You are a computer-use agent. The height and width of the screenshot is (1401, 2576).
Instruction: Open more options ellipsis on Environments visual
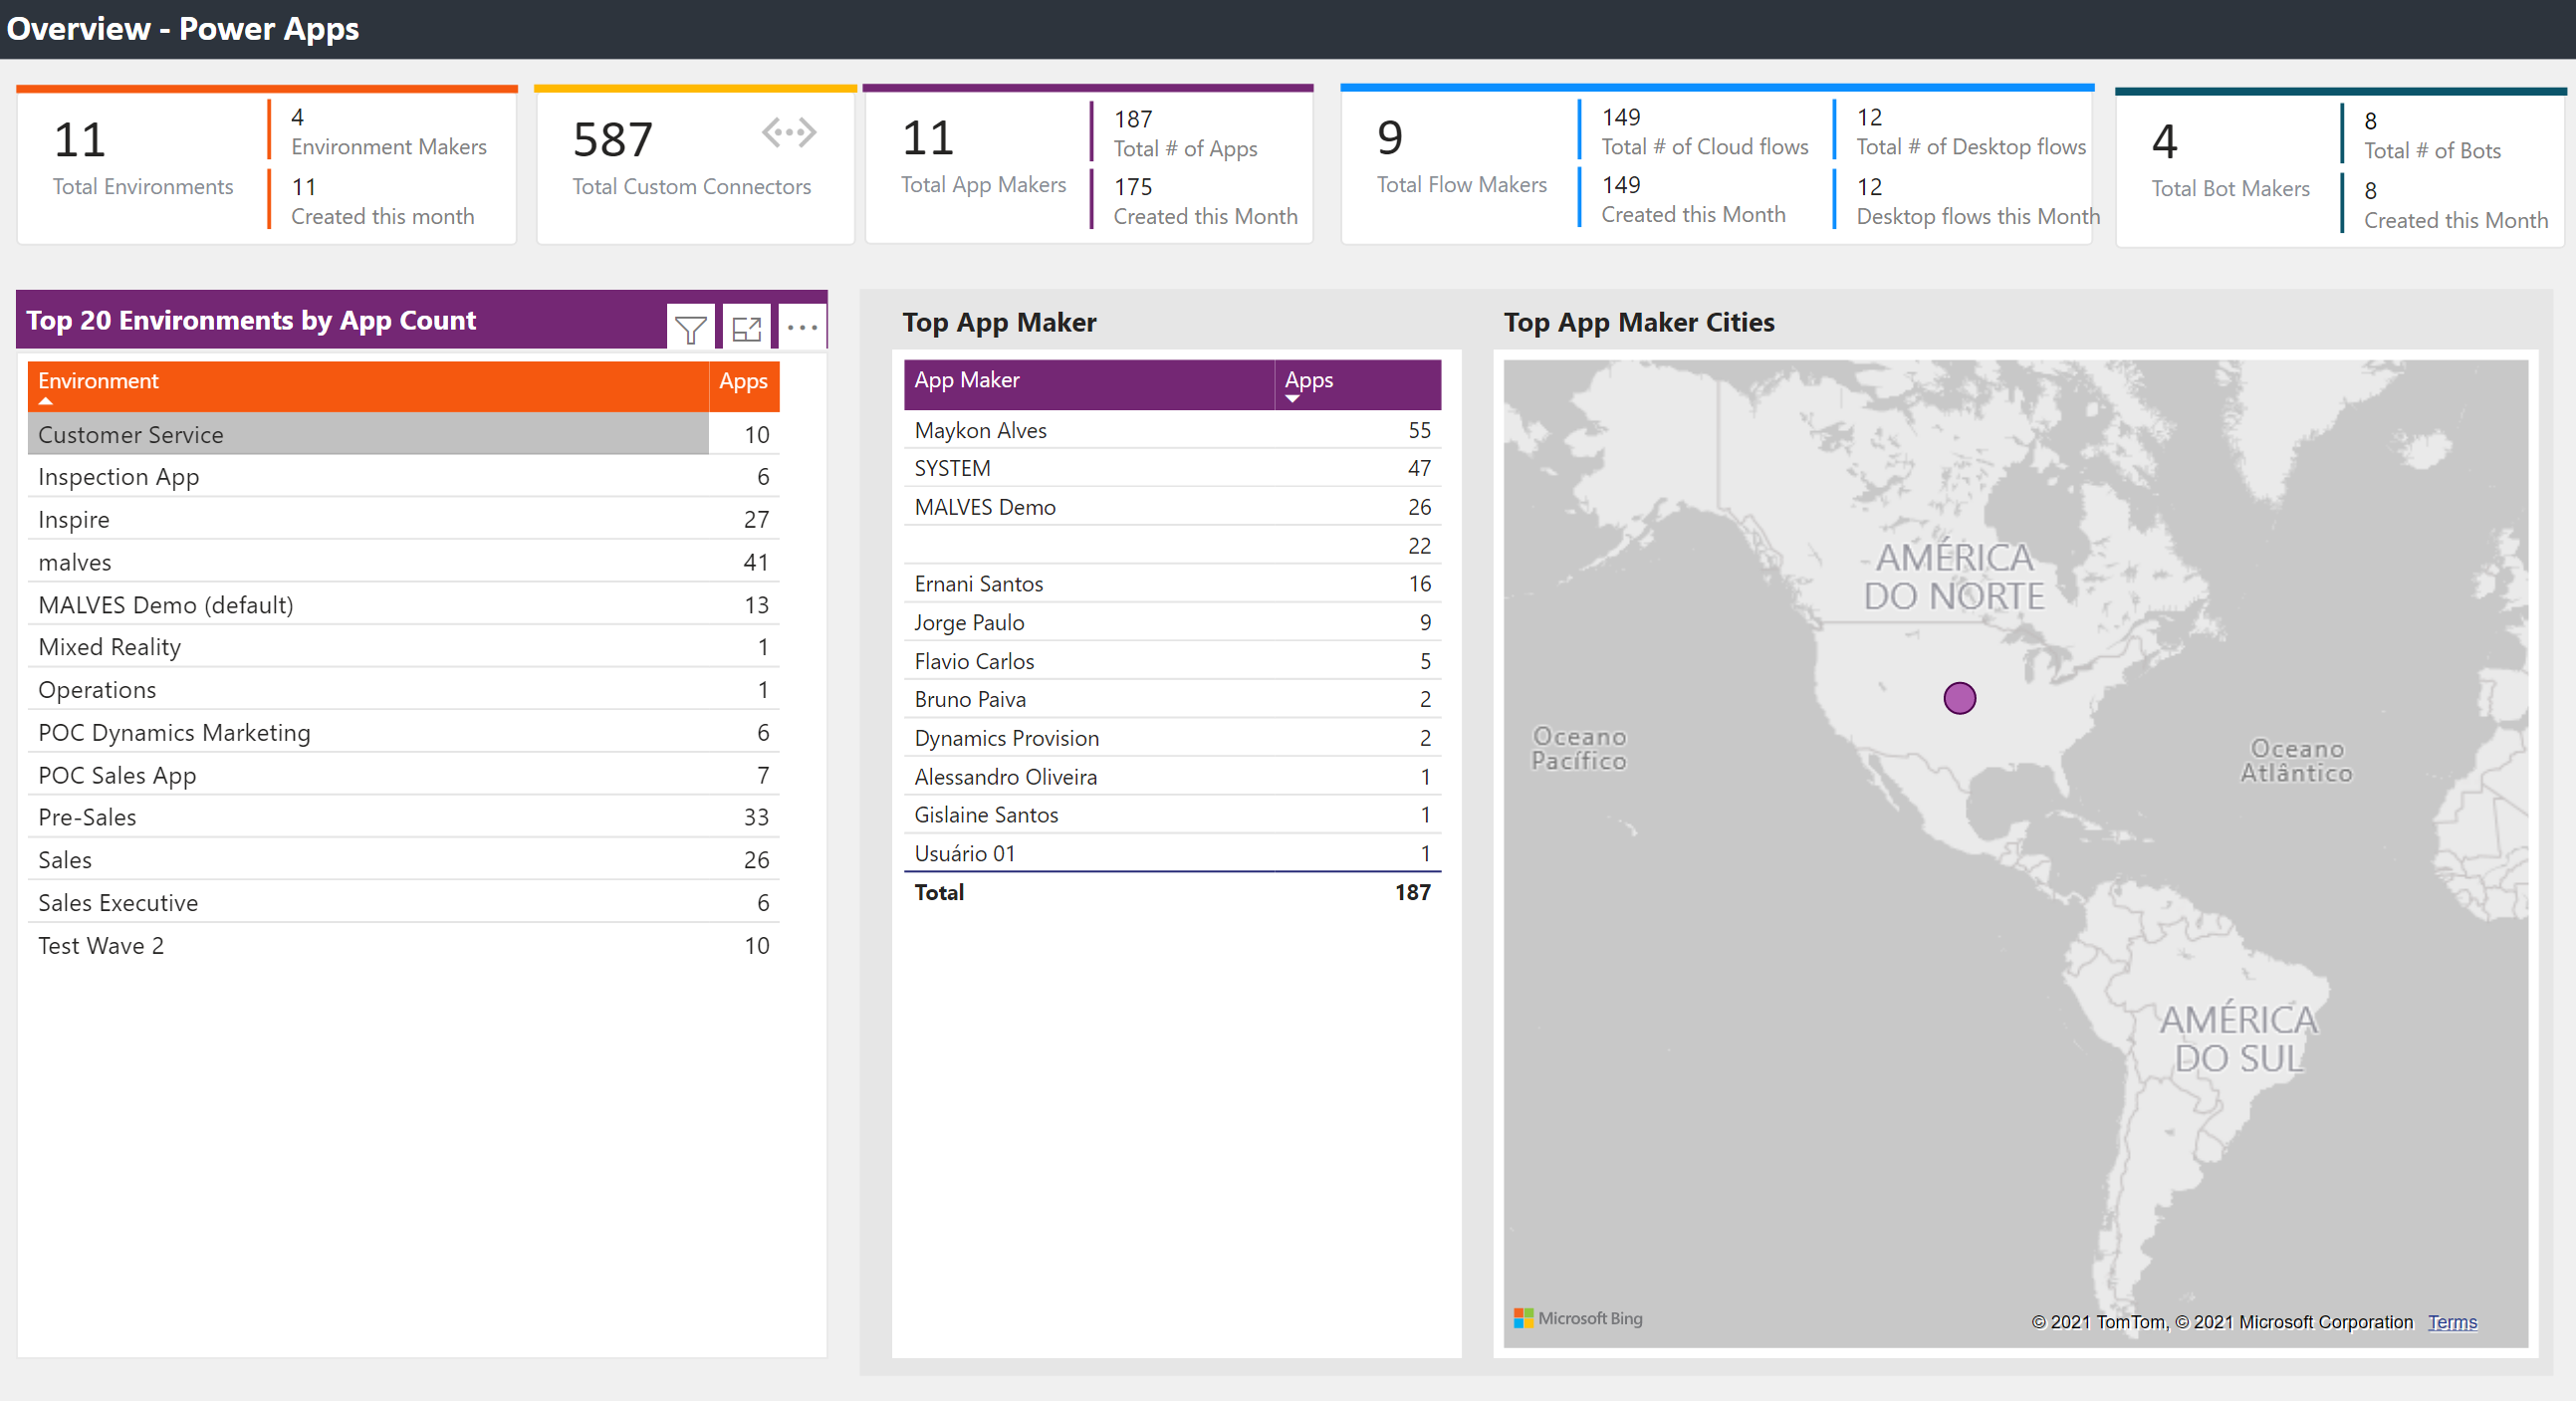click(x=802, y=328)
